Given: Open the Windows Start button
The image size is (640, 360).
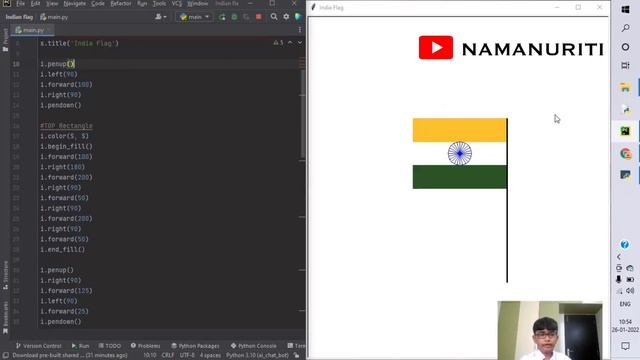Looking at the screenshot, I should [x=625, y=9].
